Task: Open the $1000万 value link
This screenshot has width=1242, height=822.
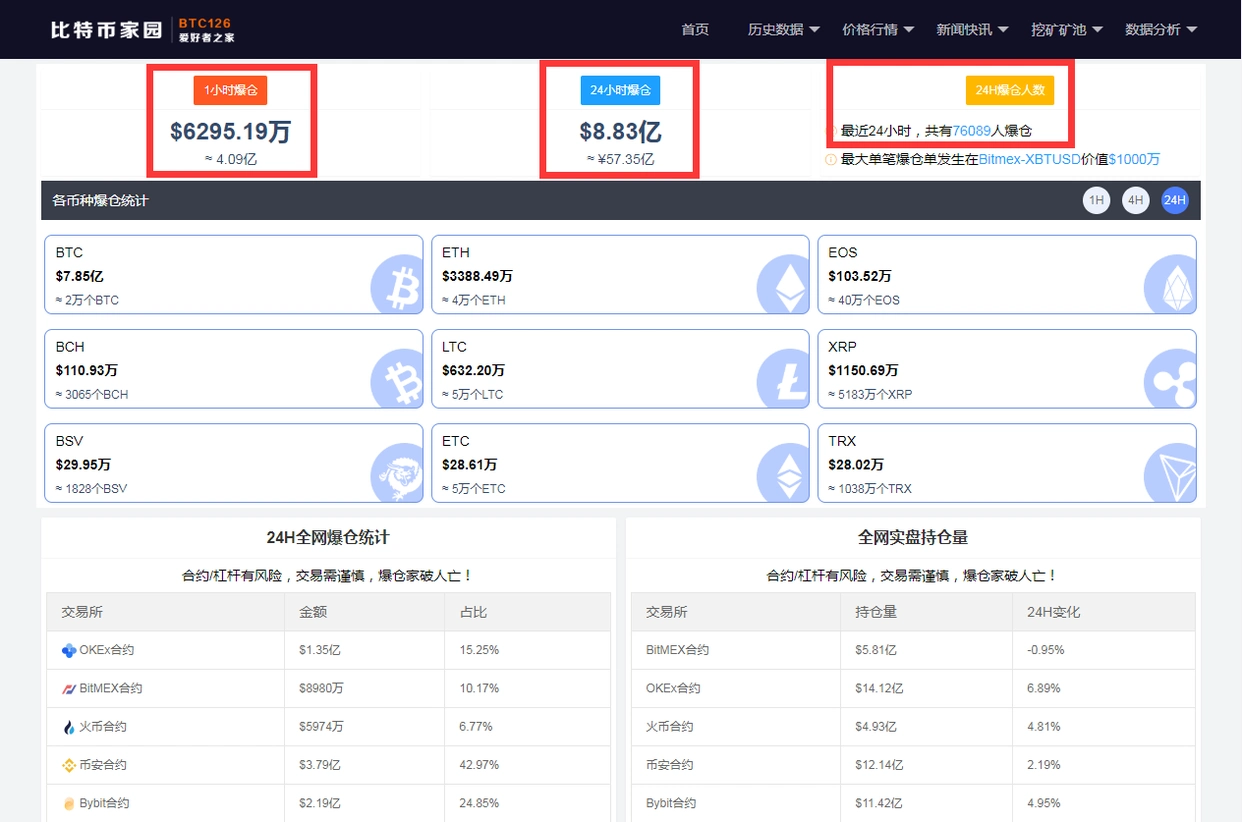Action: (1134, 159)
